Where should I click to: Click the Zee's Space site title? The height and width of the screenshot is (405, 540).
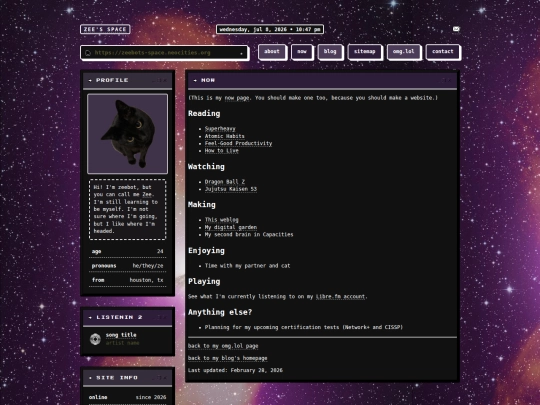pos(105,29)
